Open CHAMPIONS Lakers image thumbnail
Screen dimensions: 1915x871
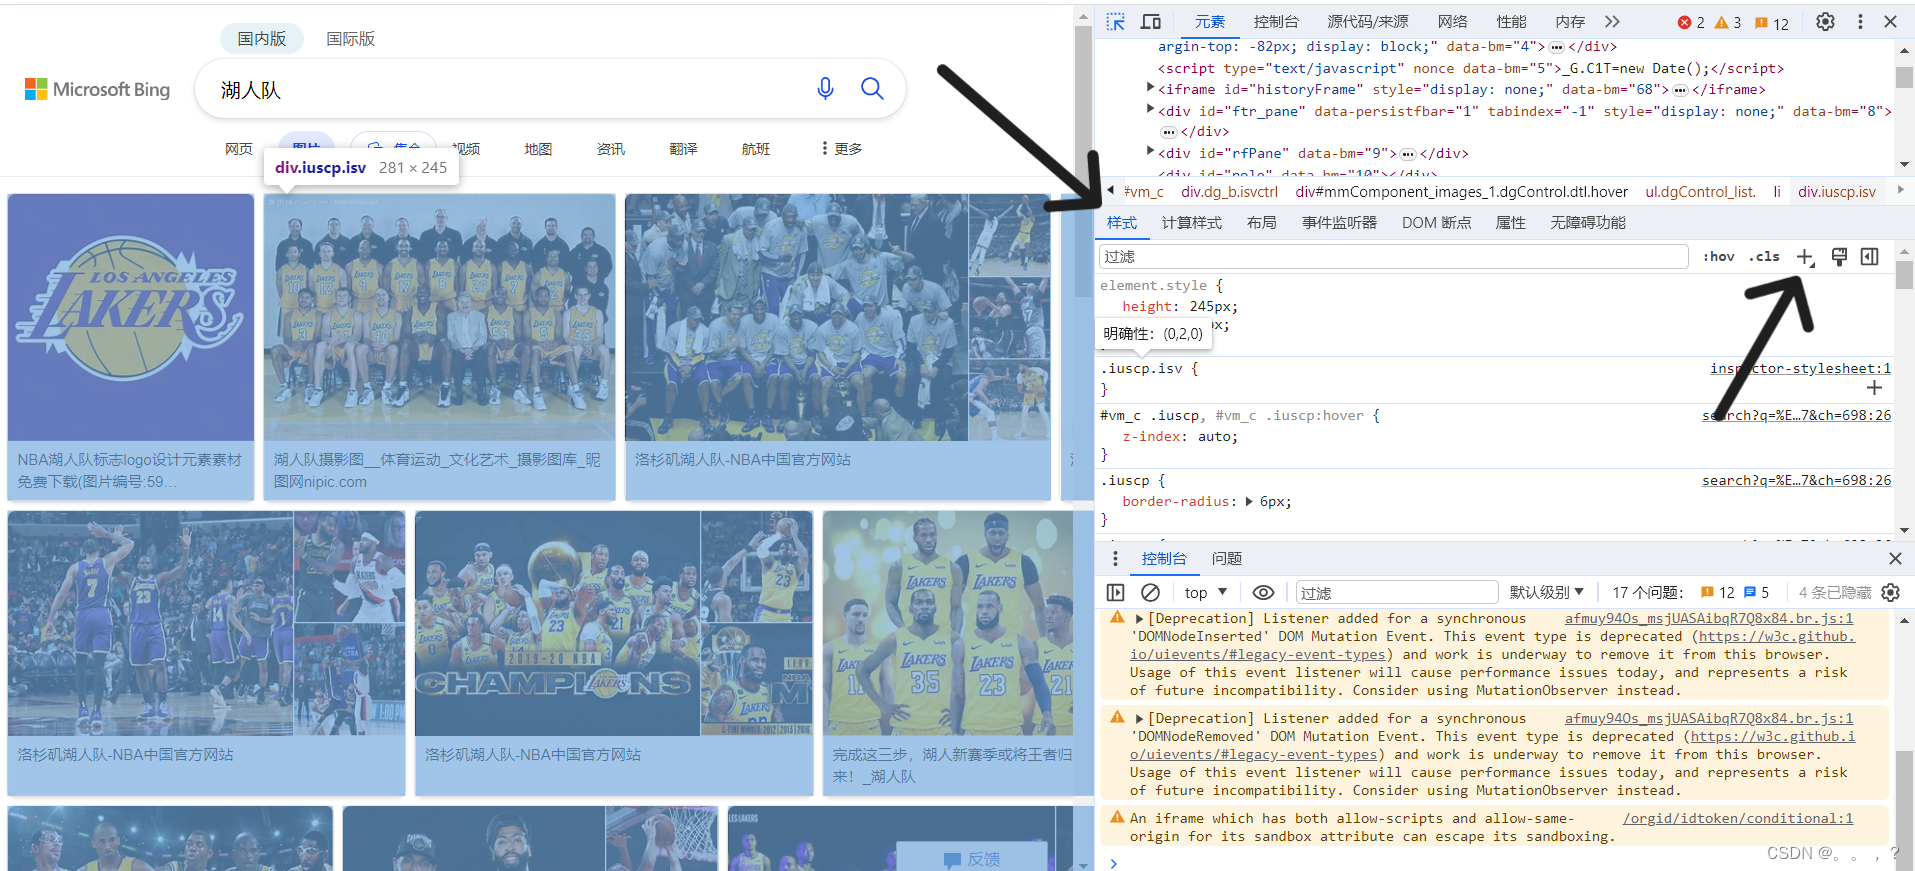[557, 623]
